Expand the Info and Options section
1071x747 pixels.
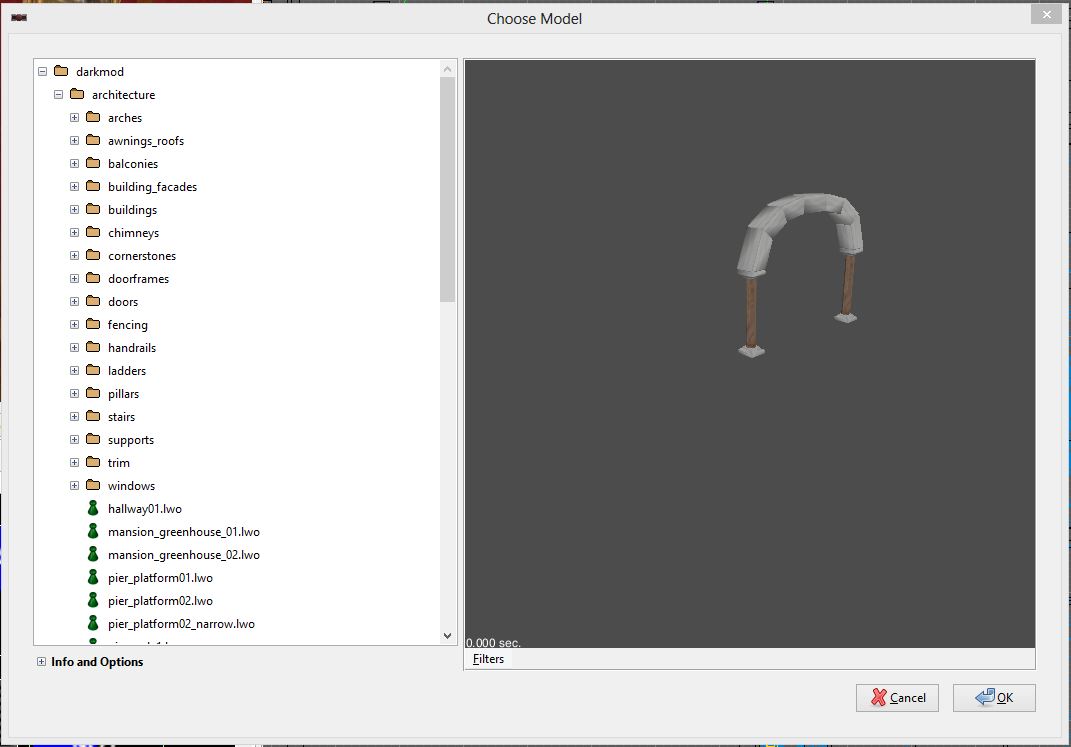pyautogui.click(x=41, y=662)
